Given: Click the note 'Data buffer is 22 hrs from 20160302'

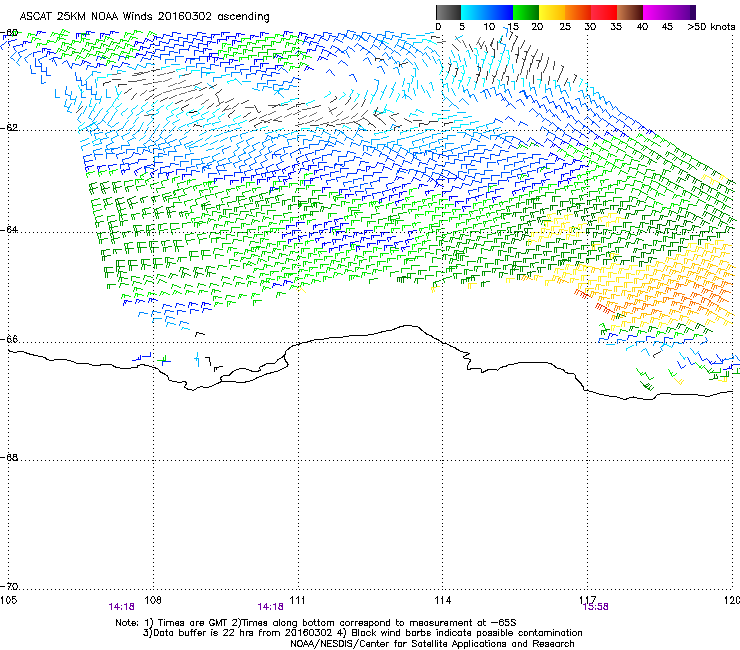Looking at the screenshot, I should [x=241, y=633].
